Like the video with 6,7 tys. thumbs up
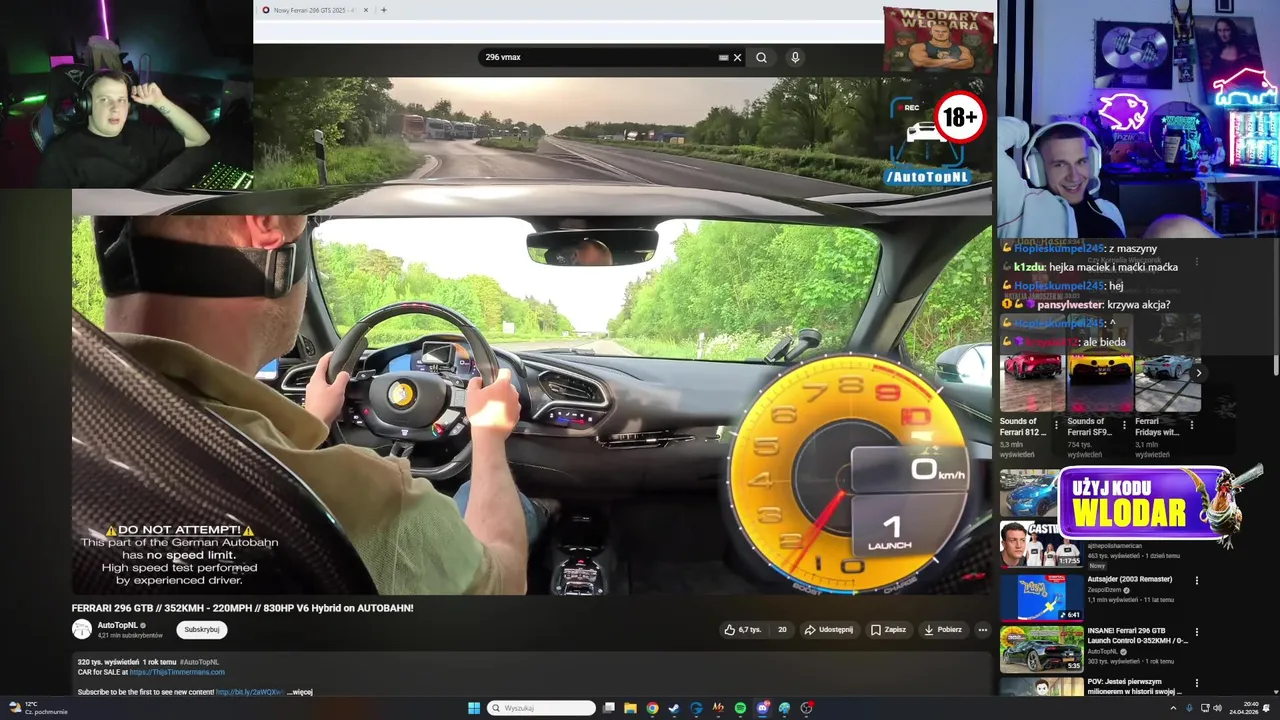 [742, 630]
